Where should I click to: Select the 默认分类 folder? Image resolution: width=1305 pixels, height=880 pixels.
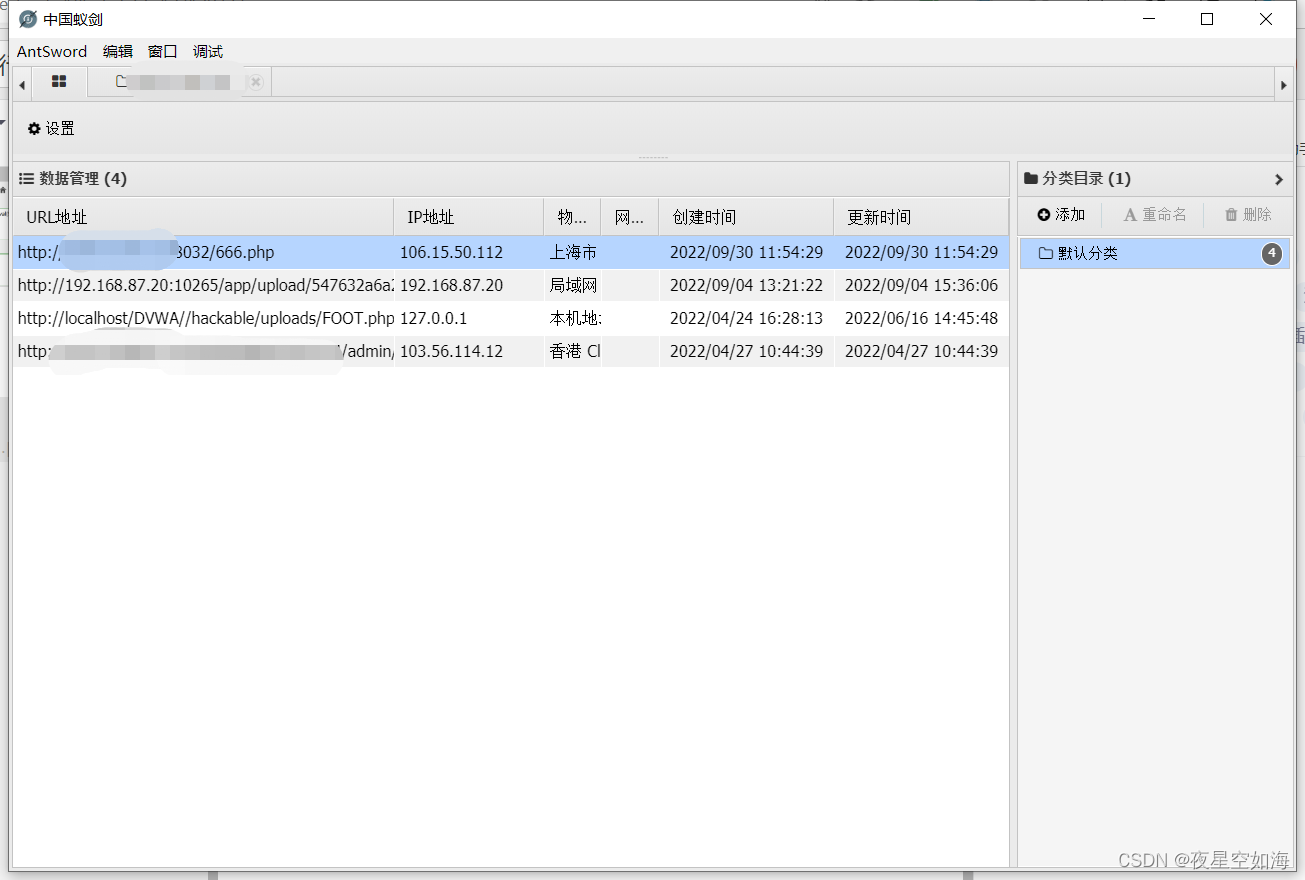pyautogui.click(x=1155, y=253)
